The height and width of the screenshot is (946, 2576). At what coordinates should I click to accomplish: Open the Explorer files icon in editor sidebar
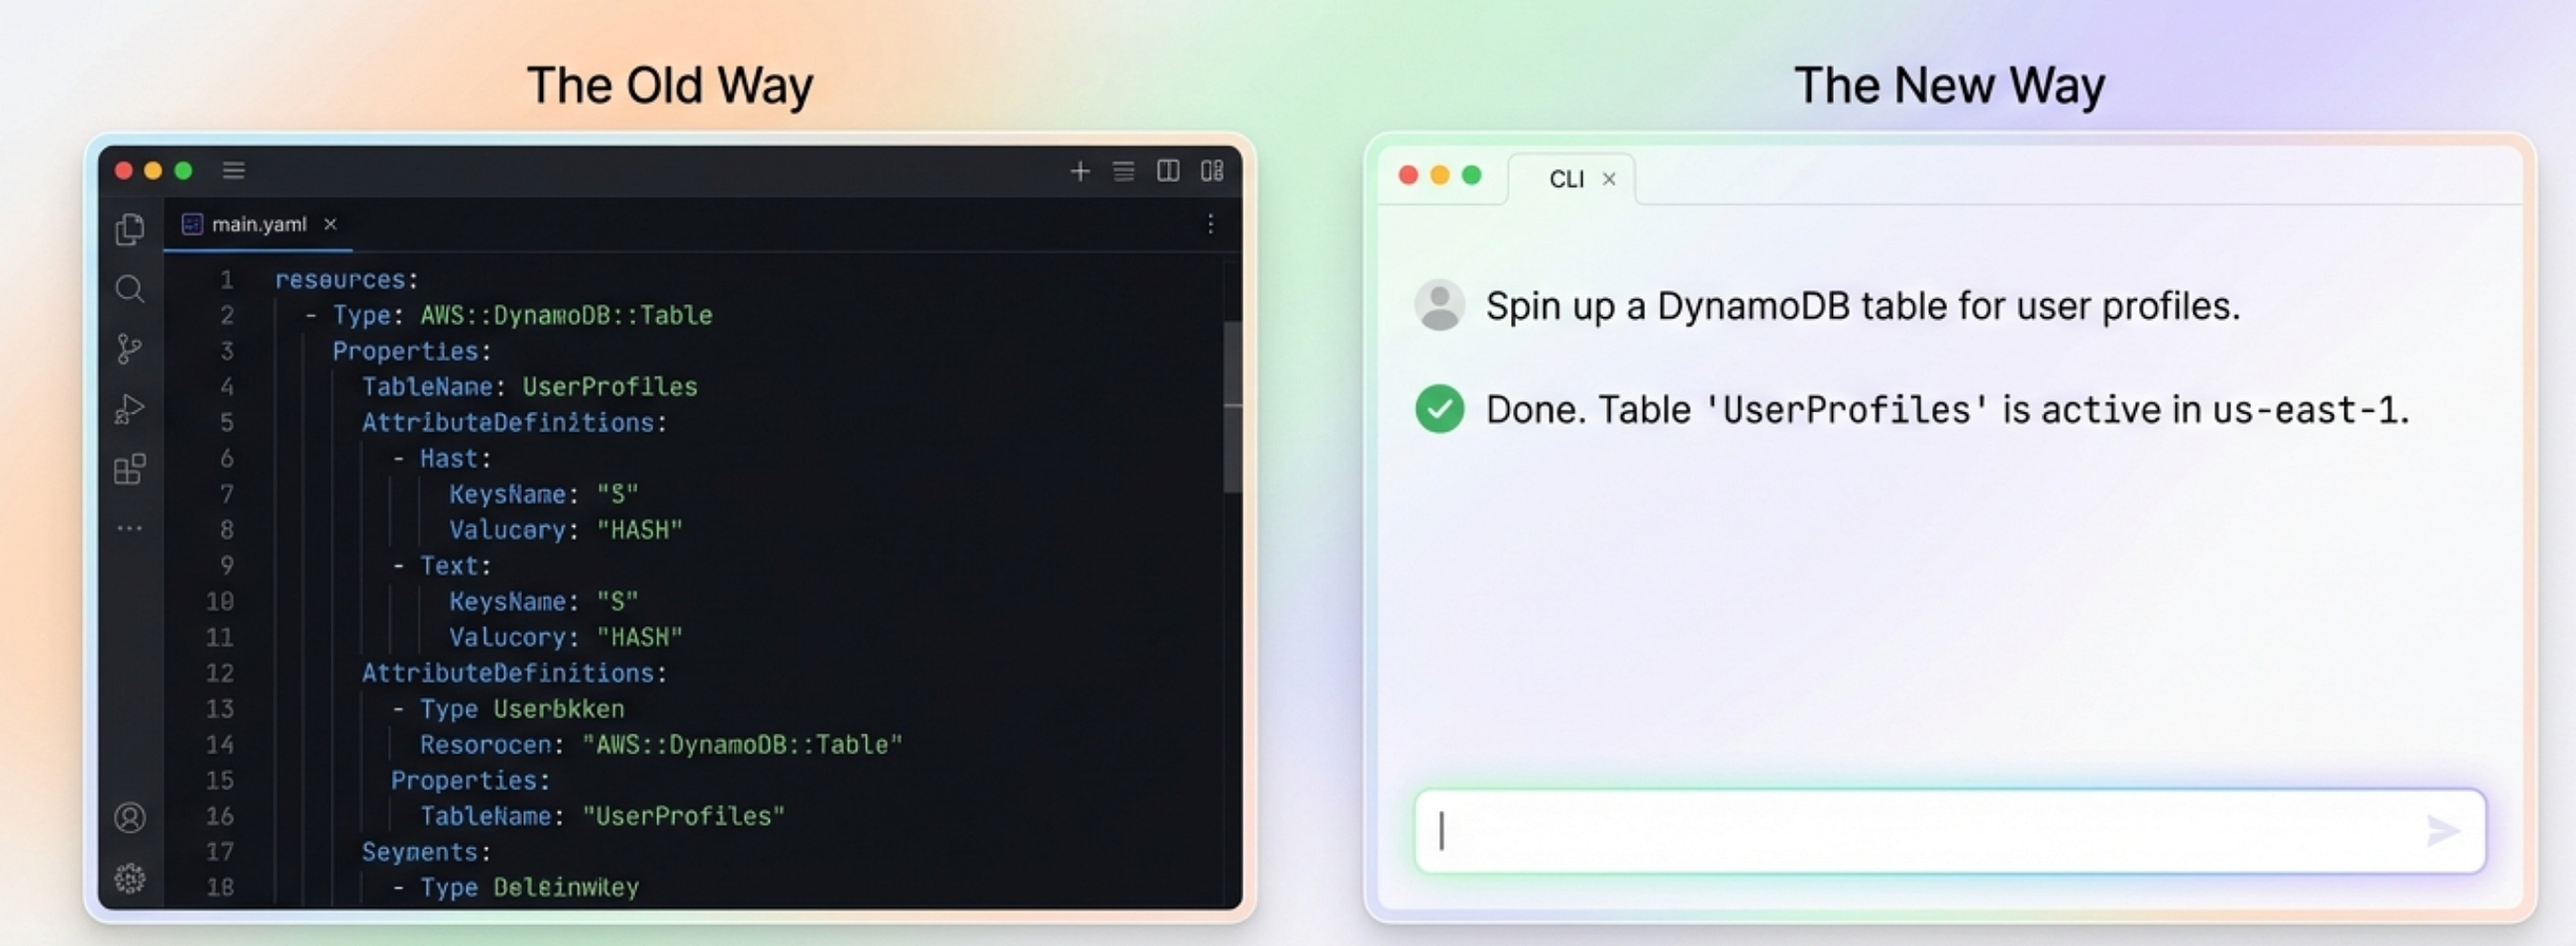tap(130, 229)
